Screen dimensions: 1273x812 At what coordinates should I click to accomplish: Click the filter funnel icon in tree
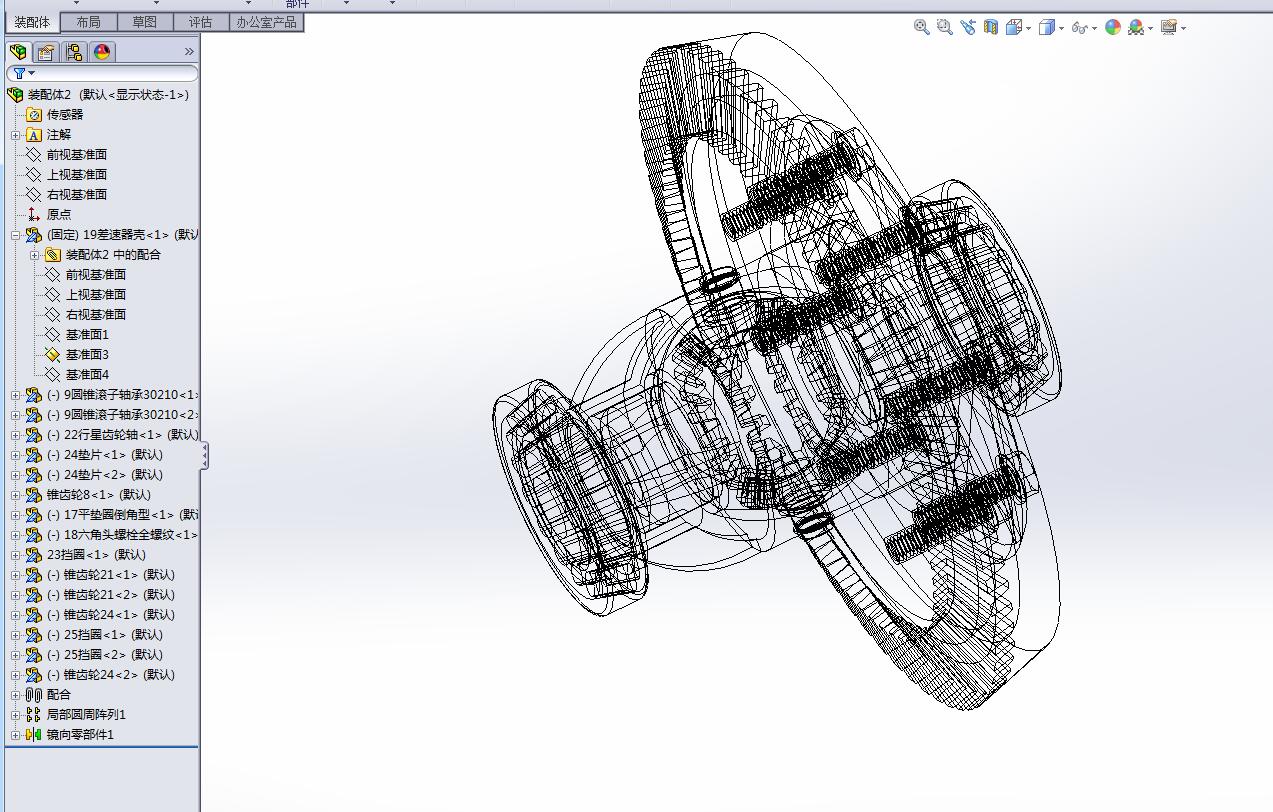tap(19, 73)
